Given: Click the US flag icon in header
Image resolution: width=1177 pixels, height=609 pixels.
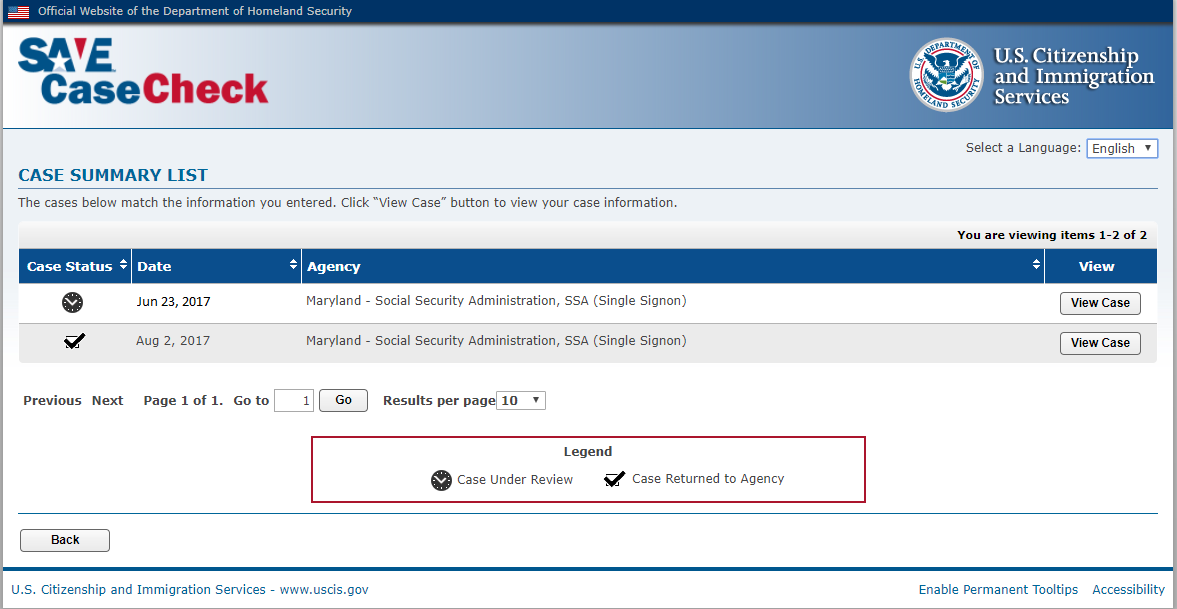Looking at the screenshot, I should pos(18,11).
